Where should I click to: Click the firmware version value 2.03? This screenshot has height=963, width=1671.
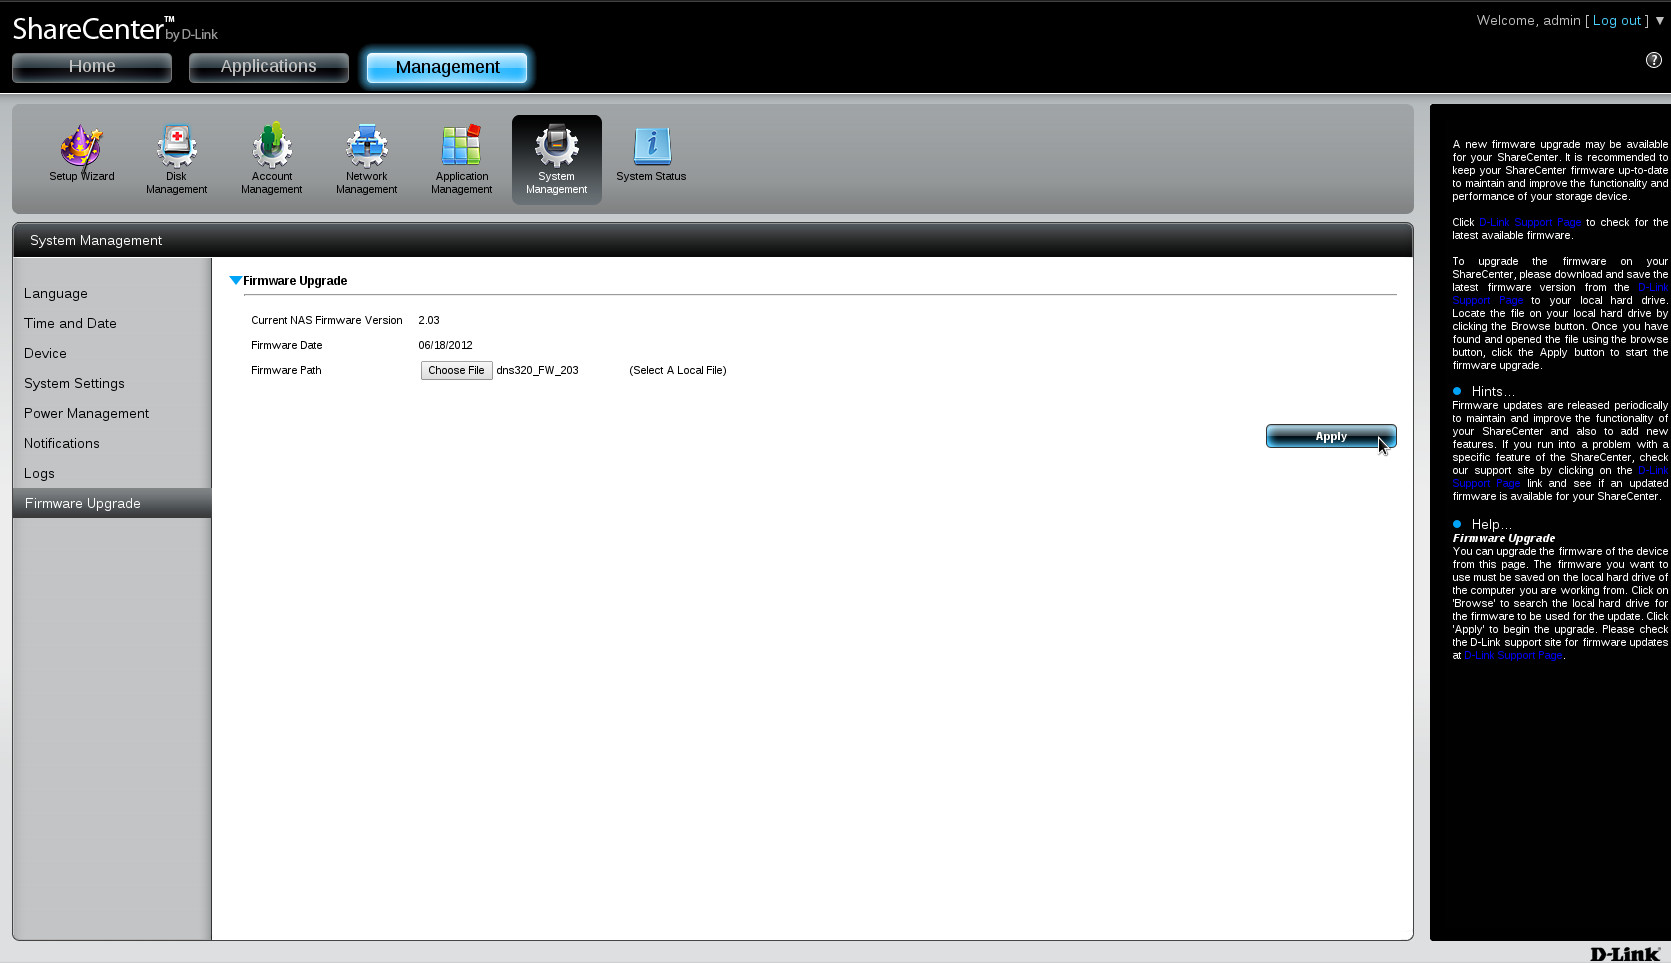[x=429, y=320]
